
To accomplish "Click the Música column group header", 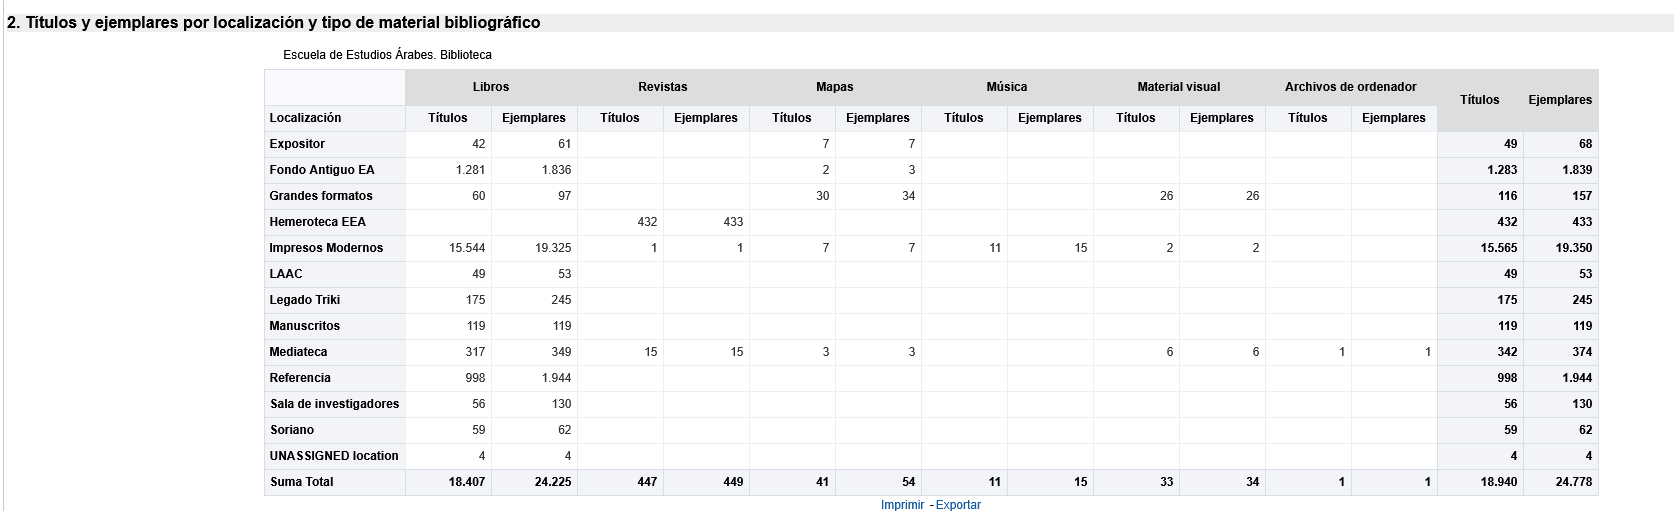I will [x=1007, y=87].
